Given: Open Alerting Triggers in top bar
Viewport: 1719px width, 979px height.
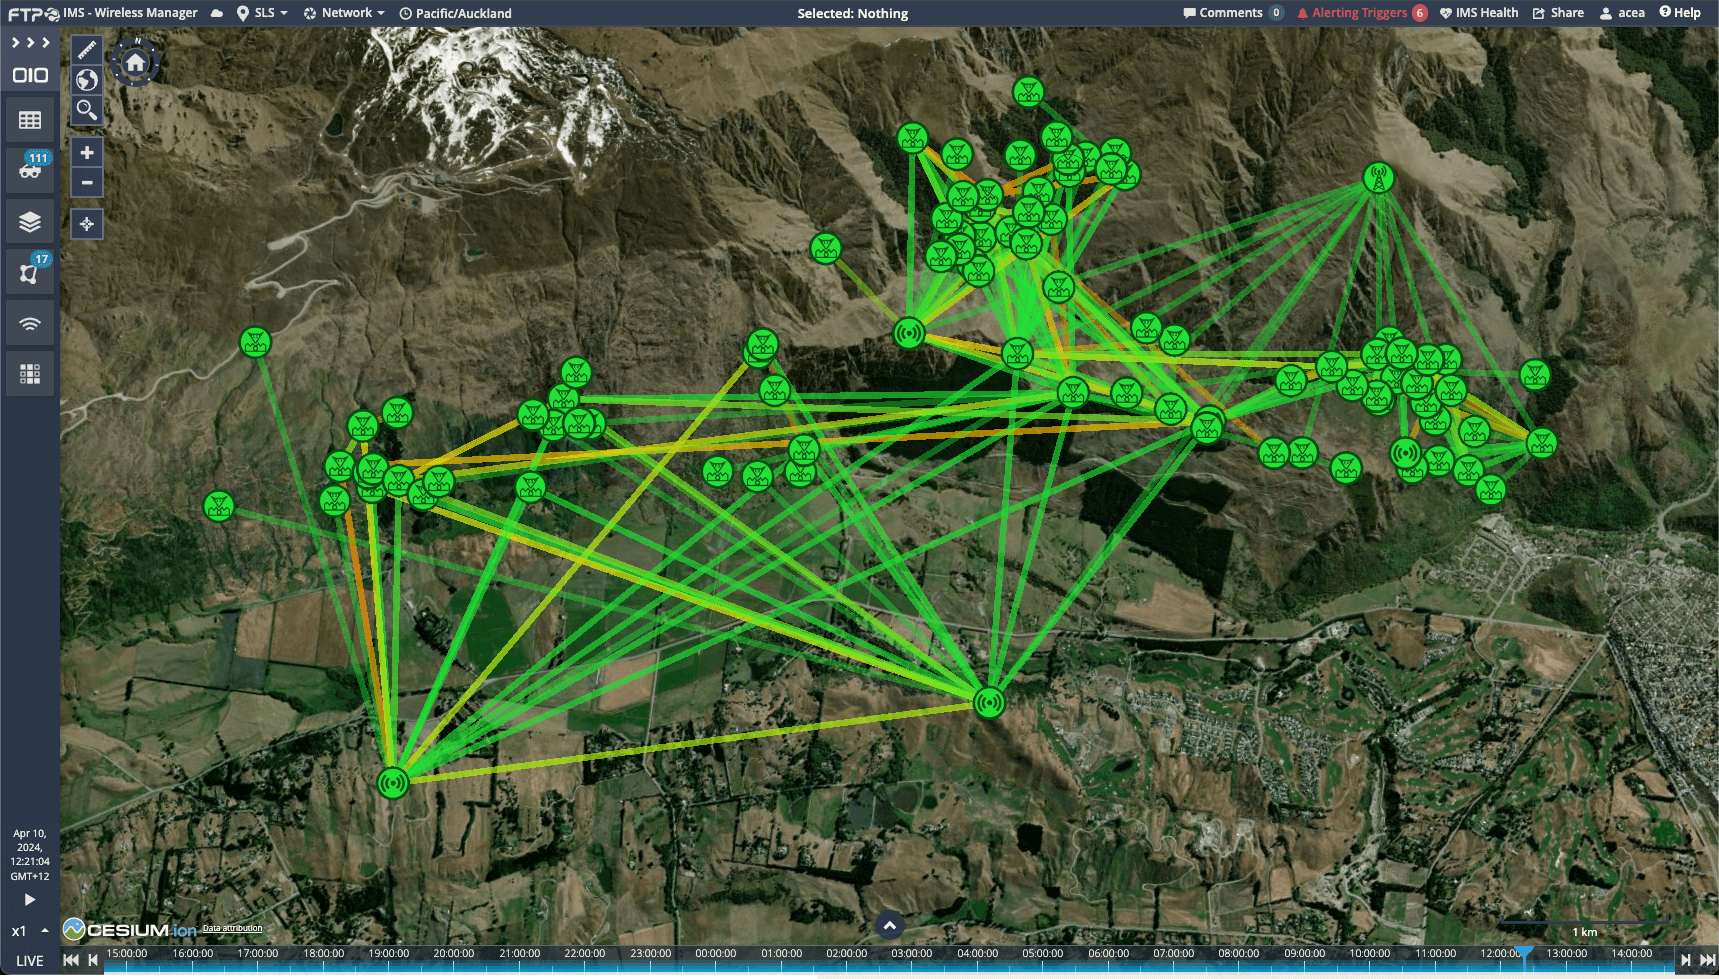Looking at the screenshot, I should [1360, 13].
